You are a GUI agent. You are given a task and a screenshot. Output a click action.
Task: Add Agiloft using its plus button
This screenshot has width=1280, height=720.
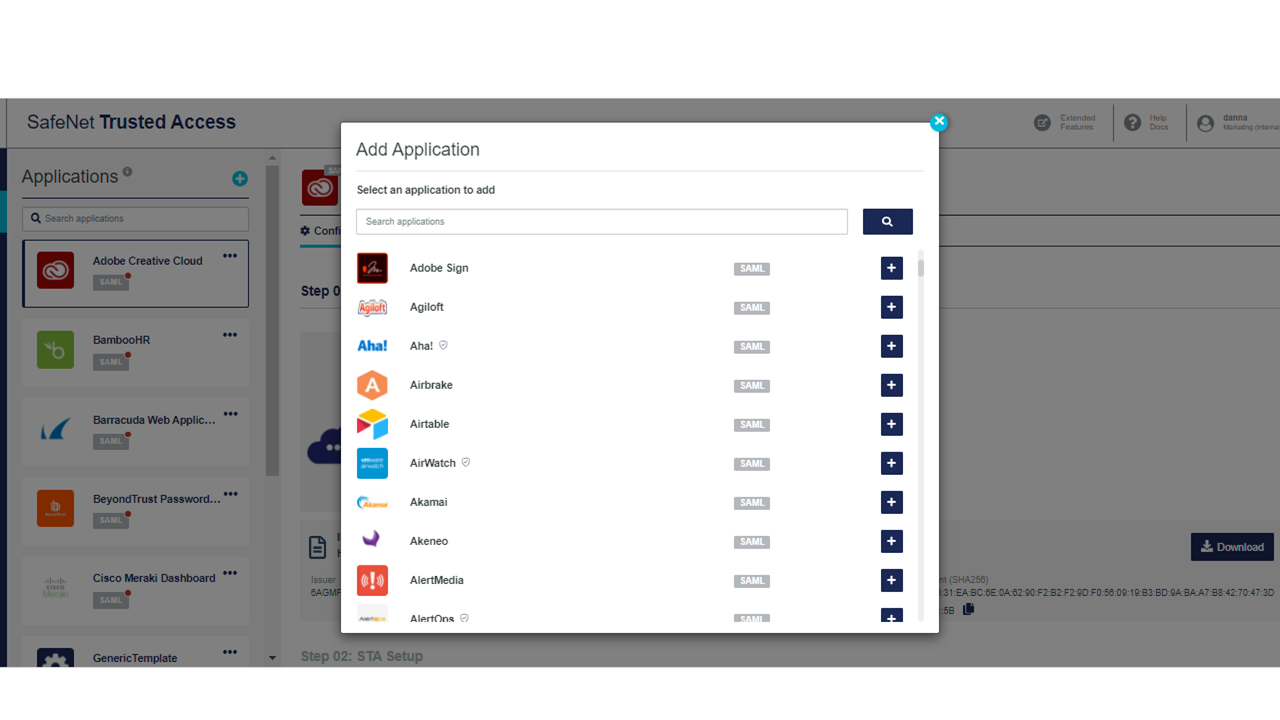pos(891,307)
